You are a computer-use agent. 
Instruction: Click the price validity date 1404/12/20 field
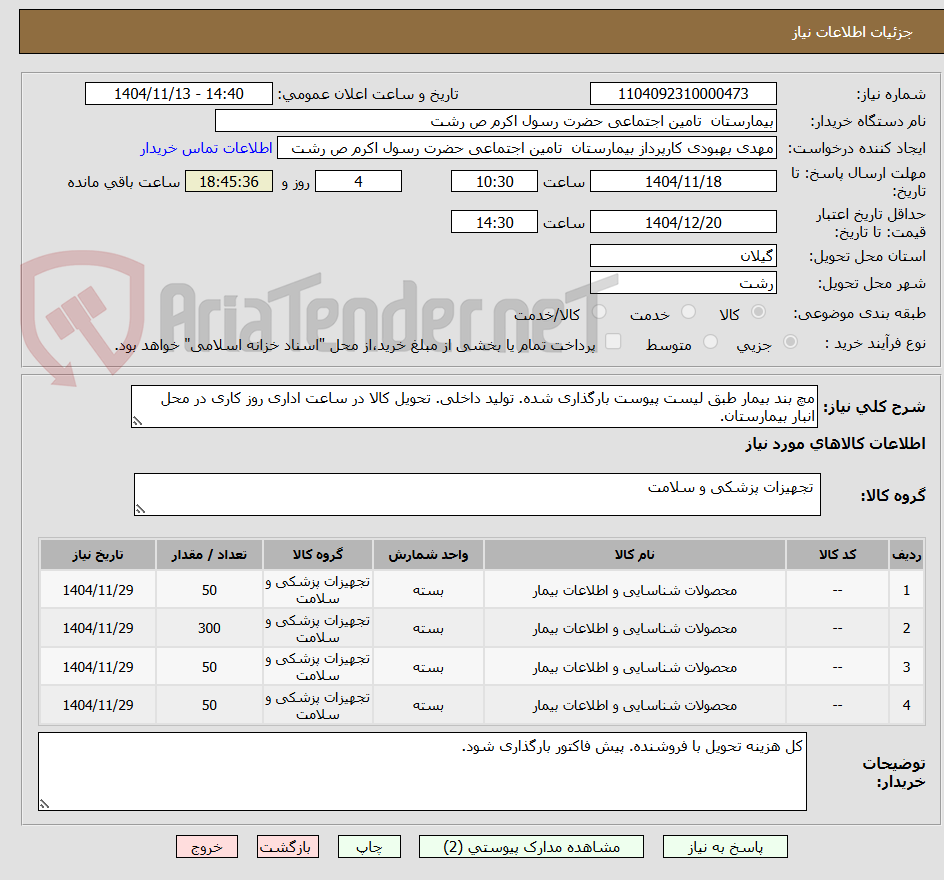pos(683,222)
